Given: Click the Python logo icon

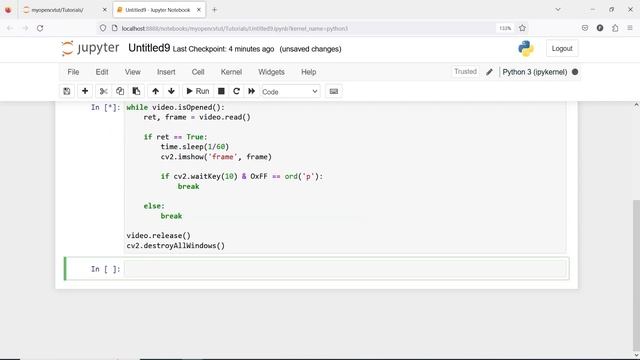Looking at the screenshot, I should click(x=526, y=49).
